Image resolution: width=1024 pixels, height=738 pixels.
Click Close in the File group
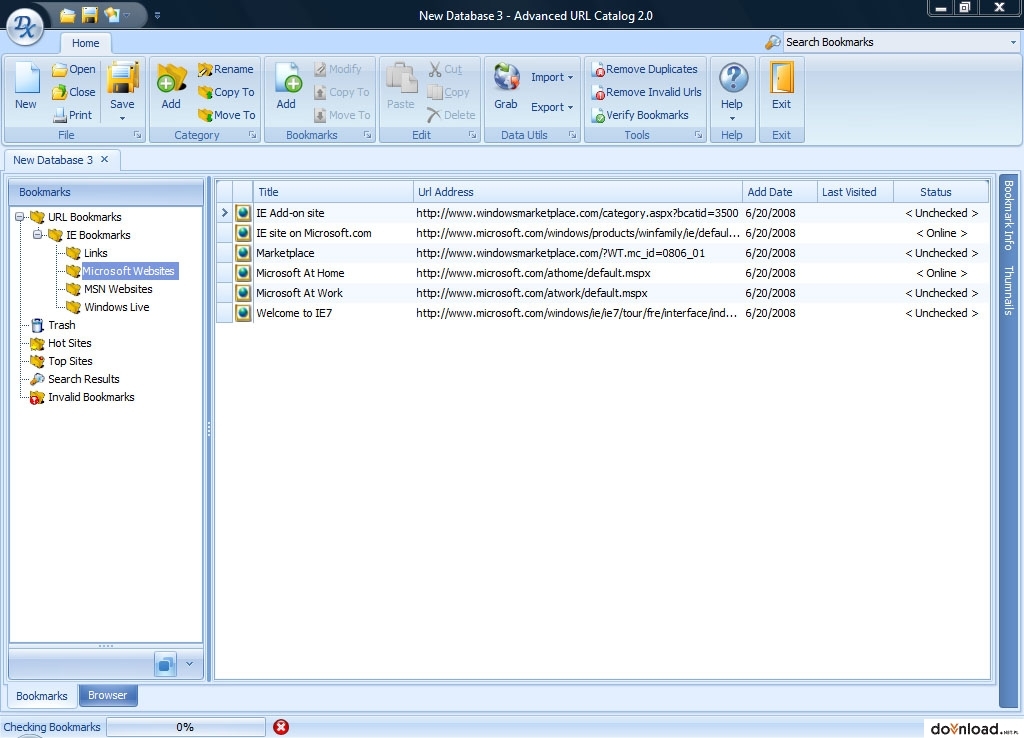74,92
